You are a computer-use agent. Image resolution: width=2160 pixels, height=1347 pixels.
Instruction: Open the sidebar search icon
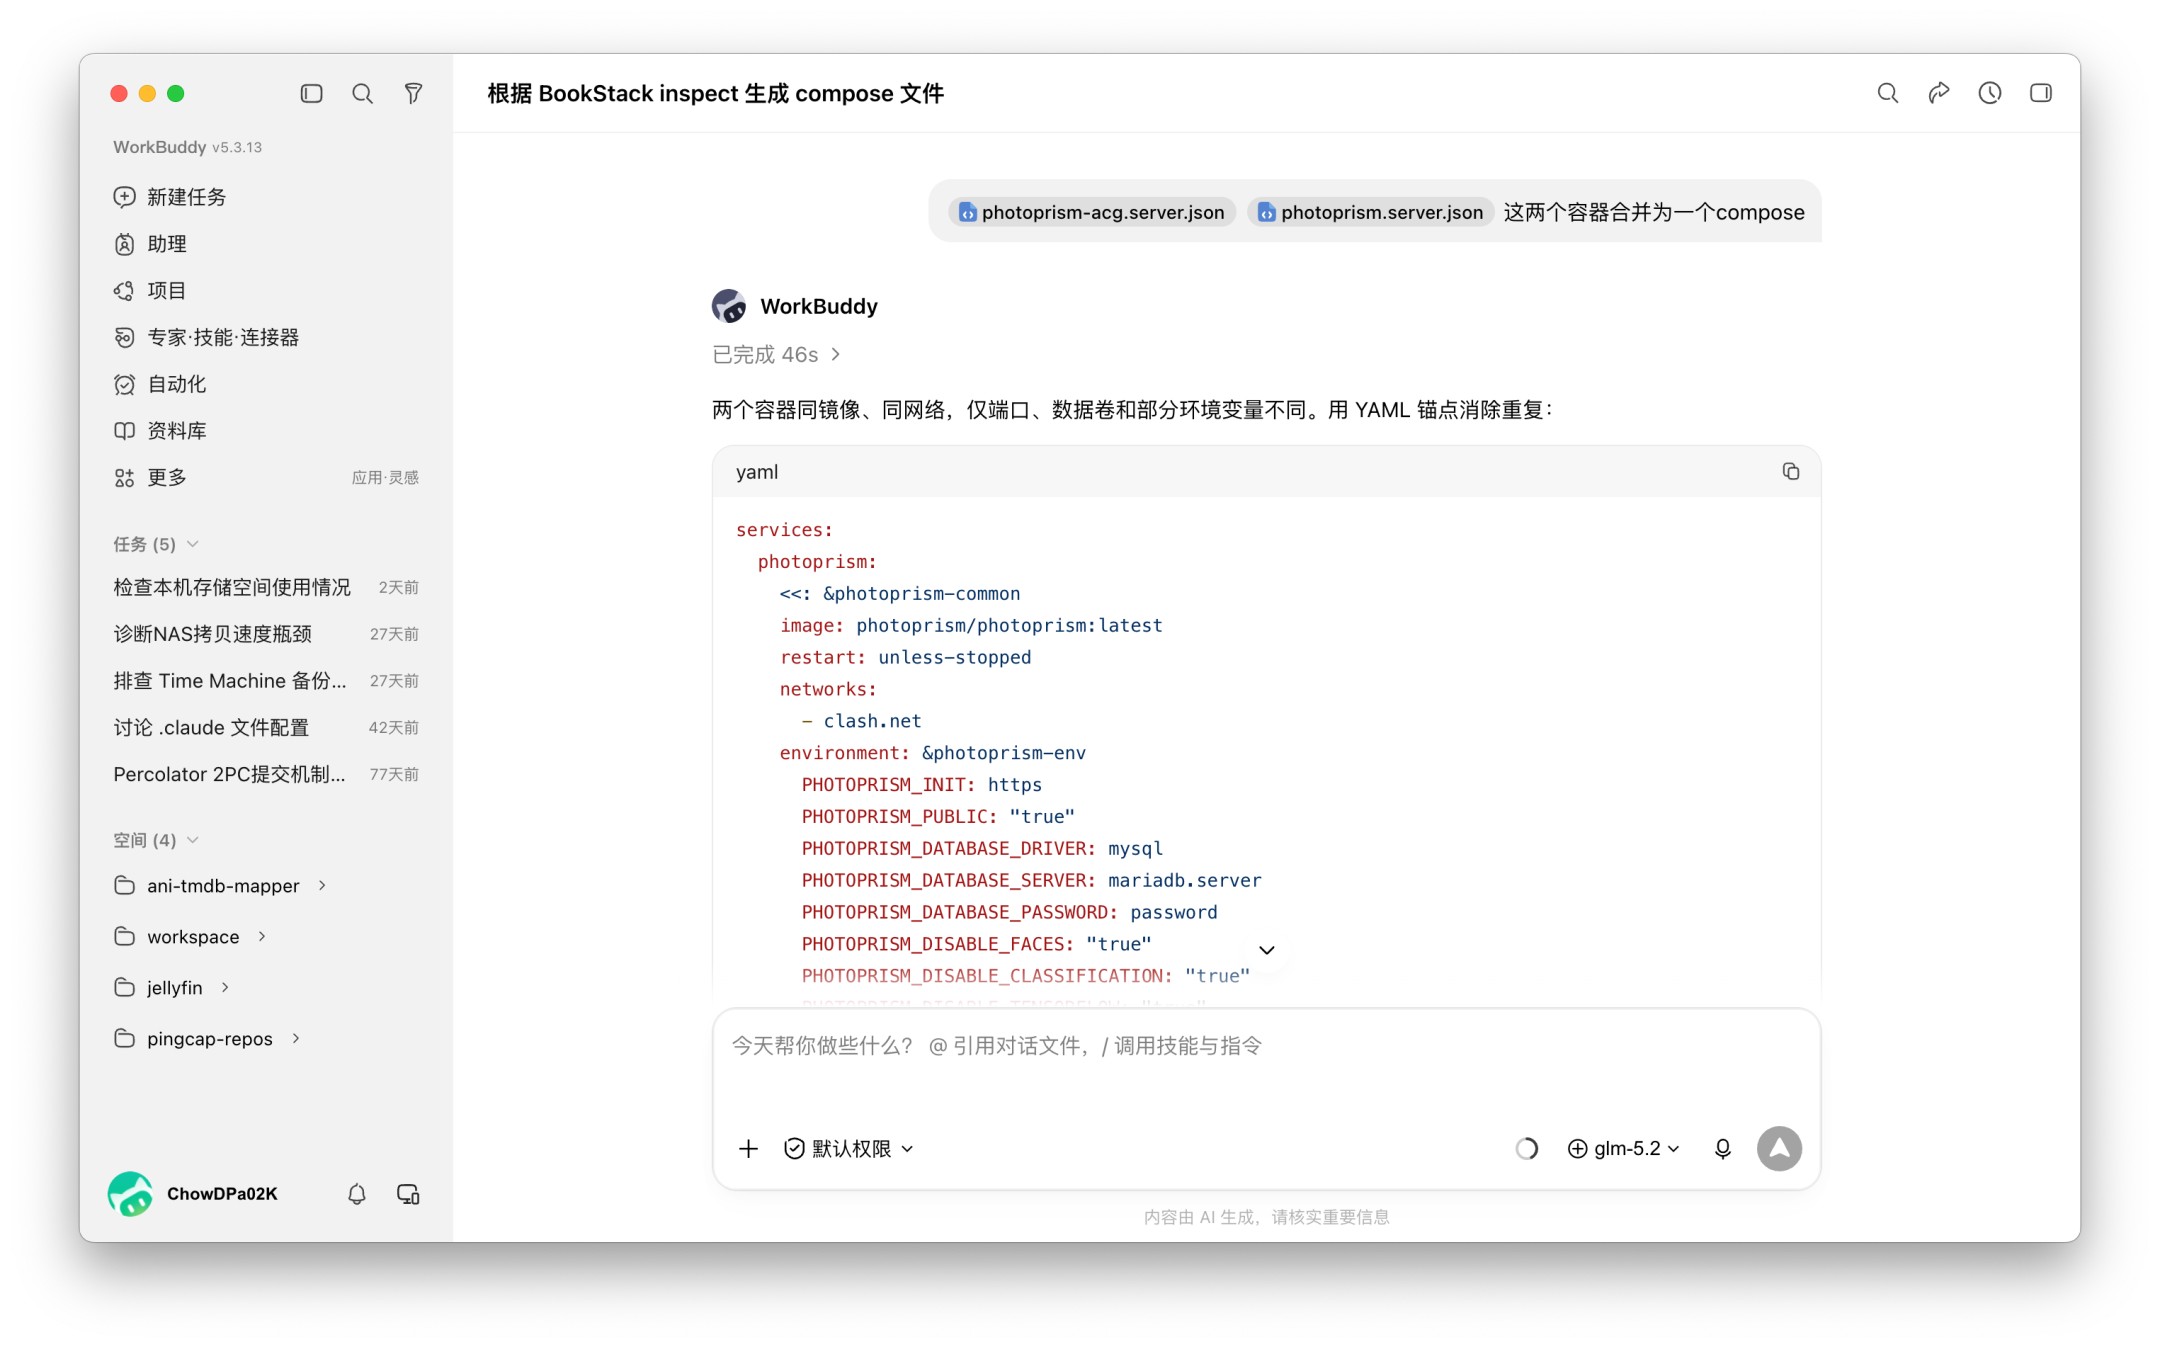(x=362, y=93)
